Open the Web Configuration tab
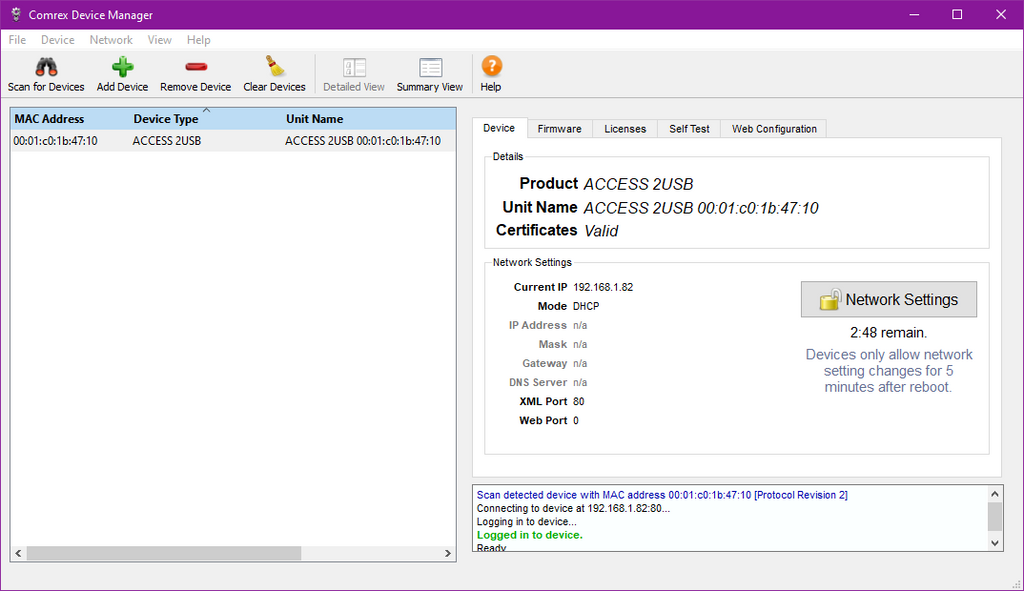Image resolution: width=1024 pixels, height=591 pixels. click(x=774, y=129)
